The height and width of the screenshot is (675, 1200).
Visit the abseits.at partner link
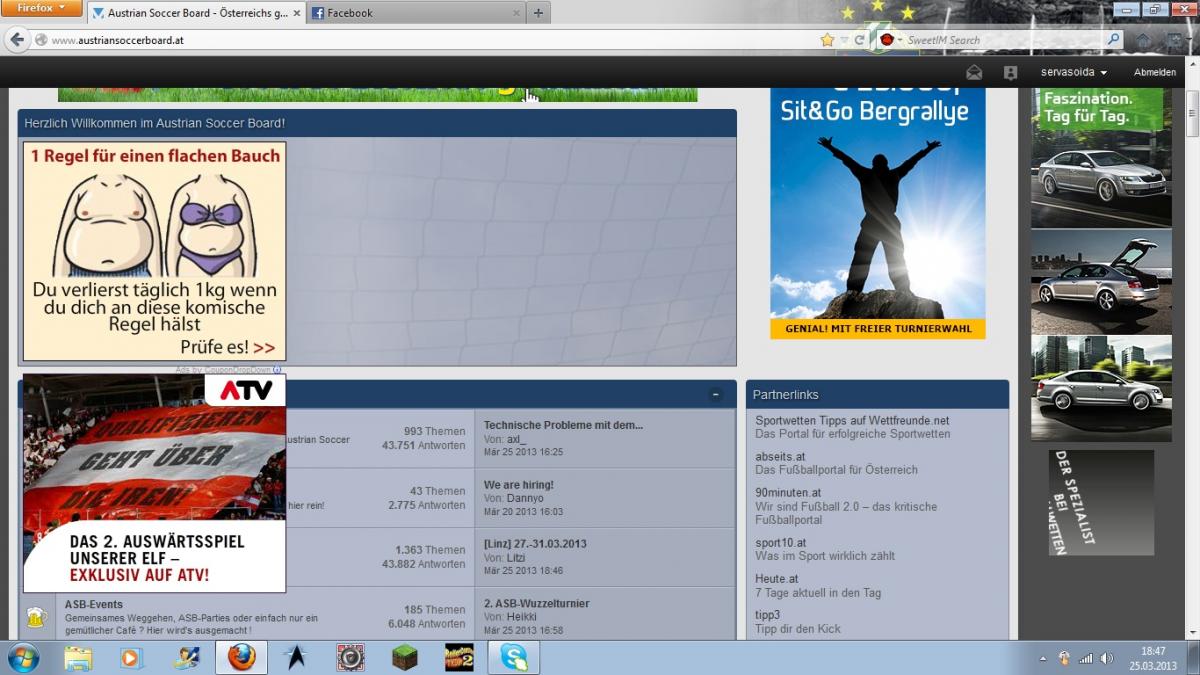tap(780, 457)
